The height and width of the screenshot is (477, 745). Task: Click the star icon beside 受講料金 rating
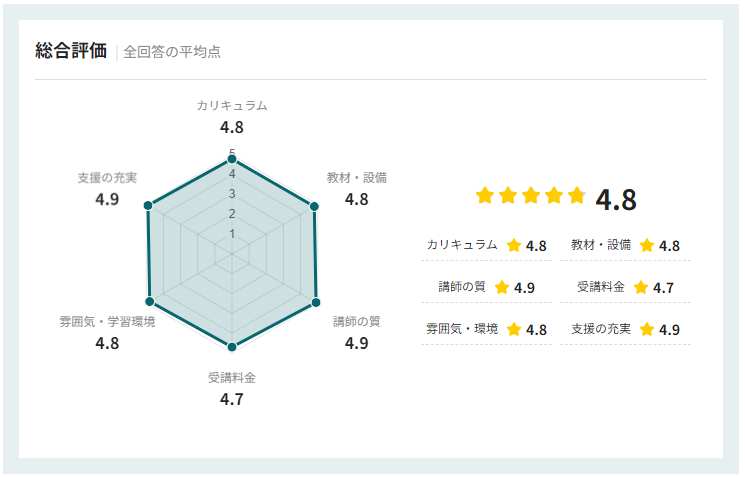tap(641, 287)
